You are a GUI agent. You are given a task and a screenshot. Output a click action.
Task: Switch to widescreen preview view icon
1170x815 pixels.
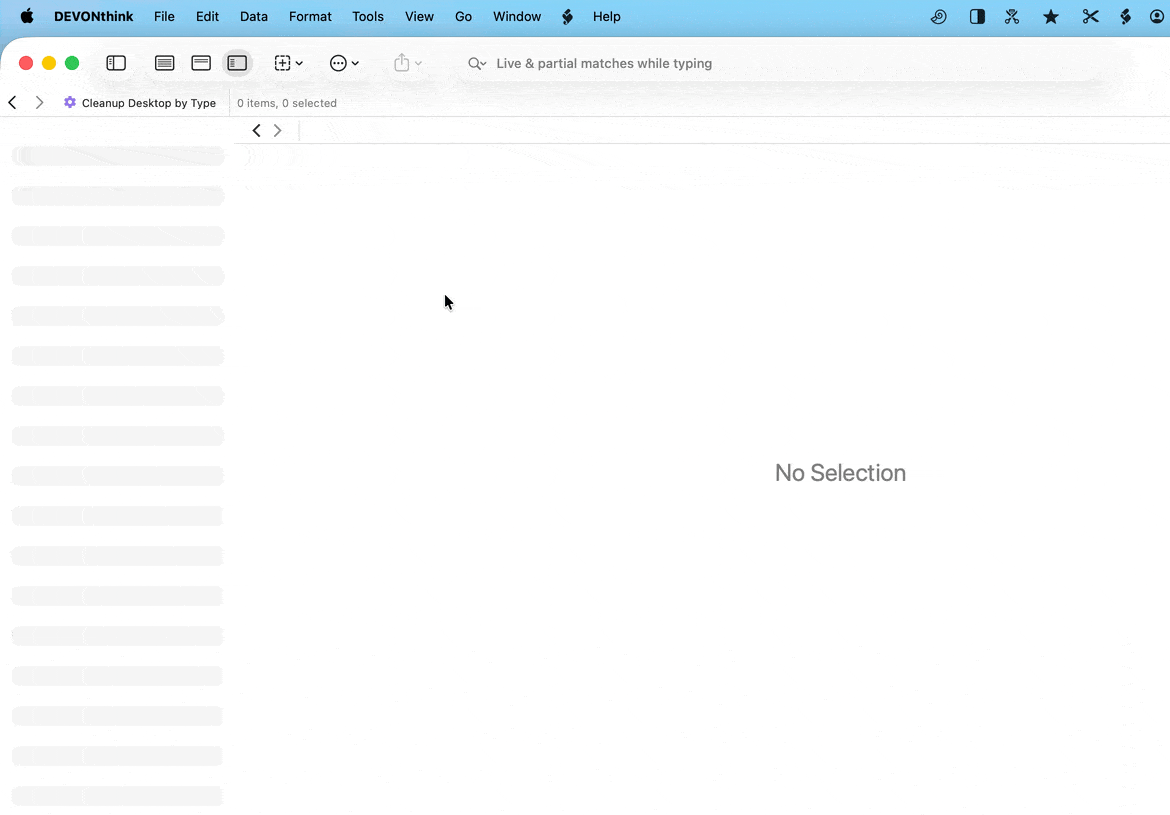click(201, 63)
